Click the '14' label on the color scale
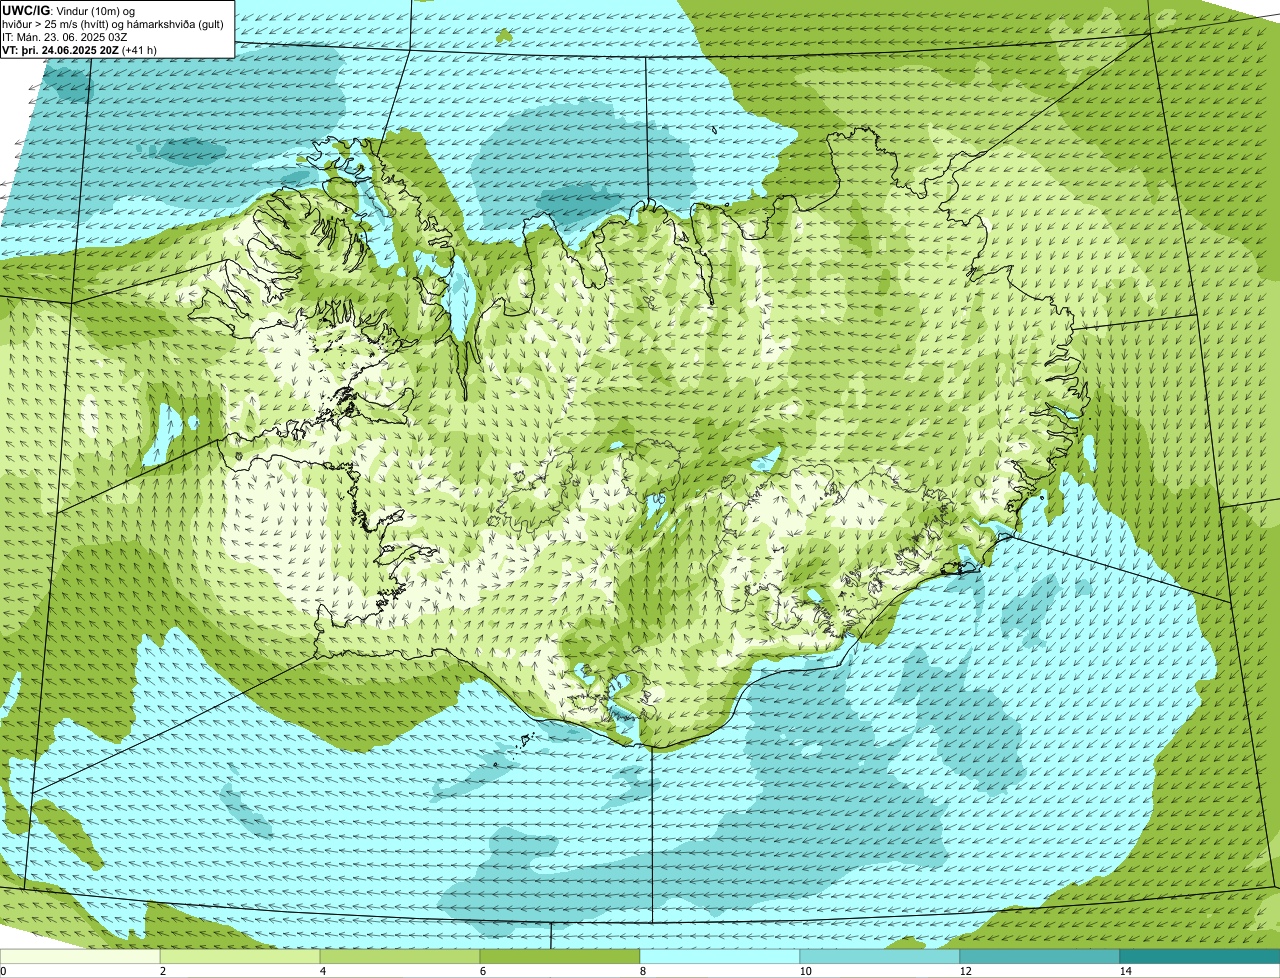The width and height of the screenshot is (1280, 978). pos(1125,971)
